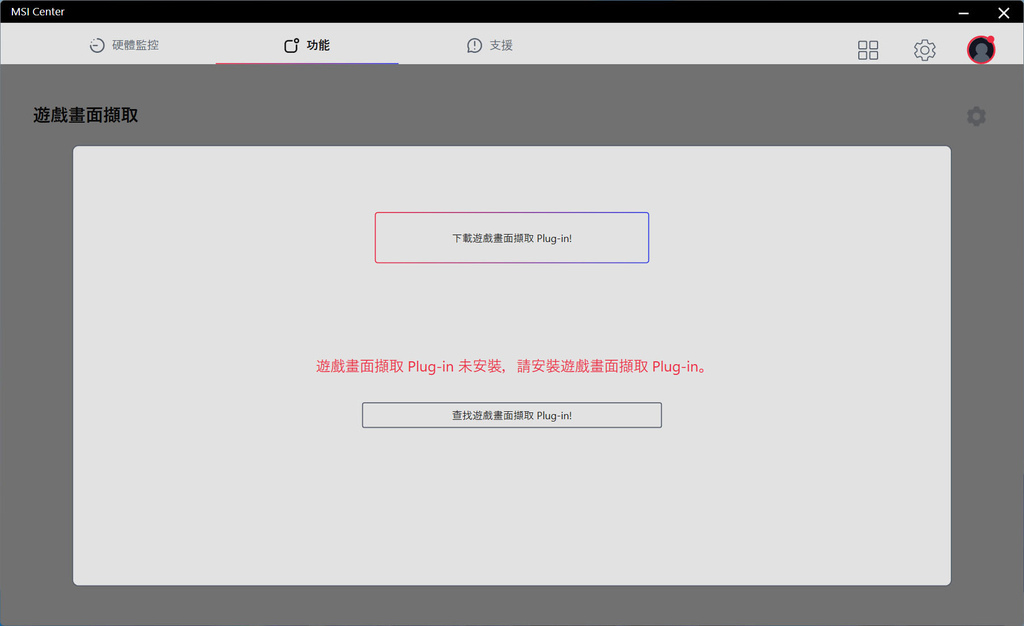Minimize the MSI Center window
Screen dimensions: 1024x626
click(963, 12)
